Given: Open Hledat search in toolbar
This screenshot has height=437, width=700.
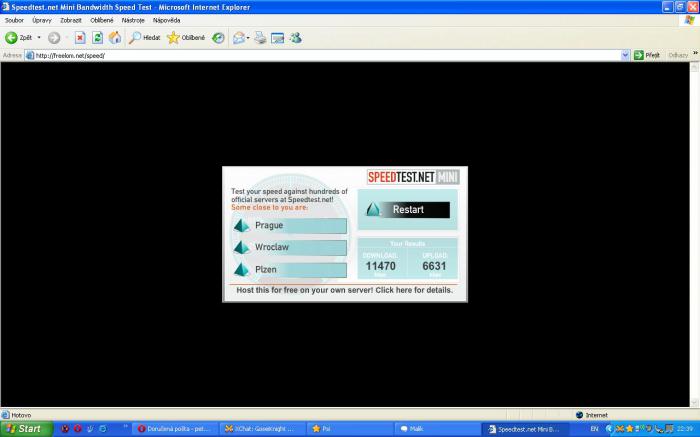Looking at the screenshot, I should pyautogui.click(x=144, y=38).
